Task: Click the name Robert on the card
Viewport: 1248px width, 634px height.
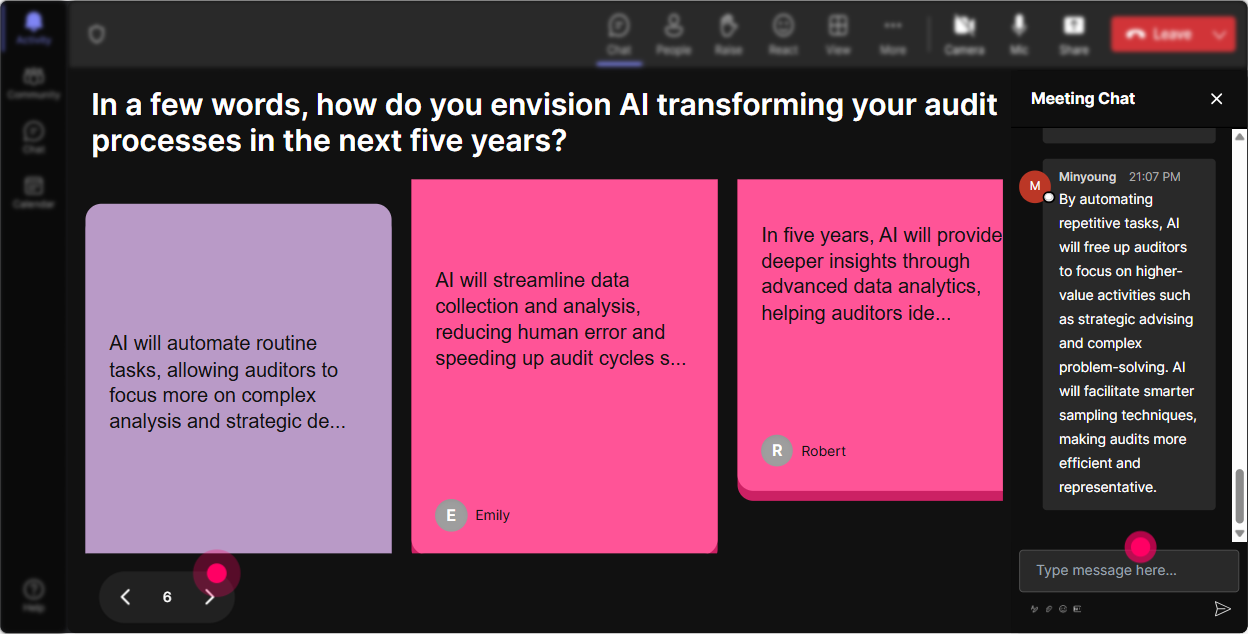Action: (824, 451)
